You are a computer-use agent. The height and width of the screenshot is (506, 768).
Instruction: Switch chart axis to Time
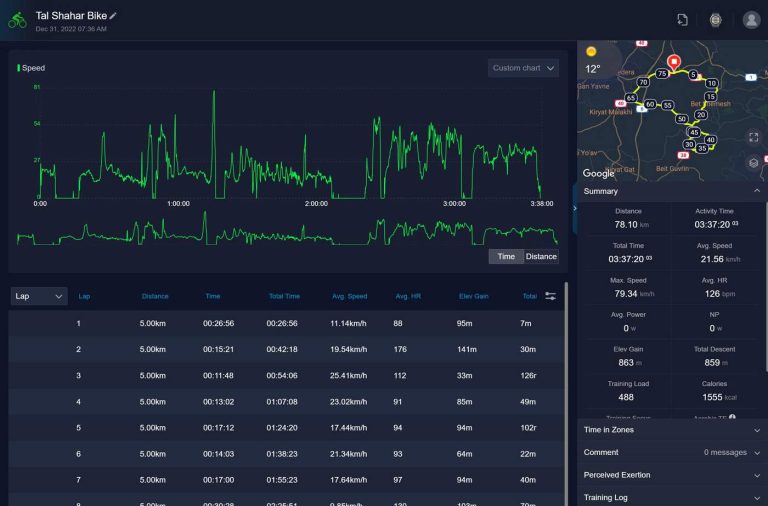click(506, 257)
